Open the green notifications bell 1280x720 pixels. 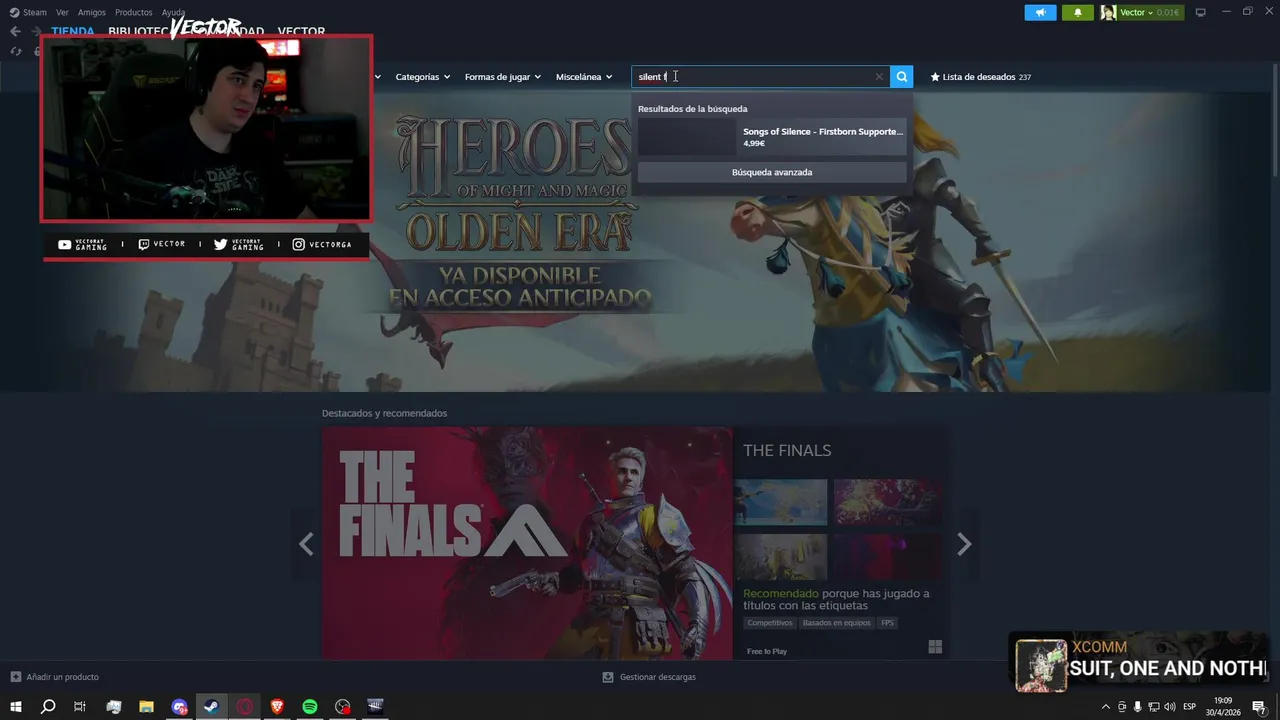pyautogui.click(x=1078, y=12)
